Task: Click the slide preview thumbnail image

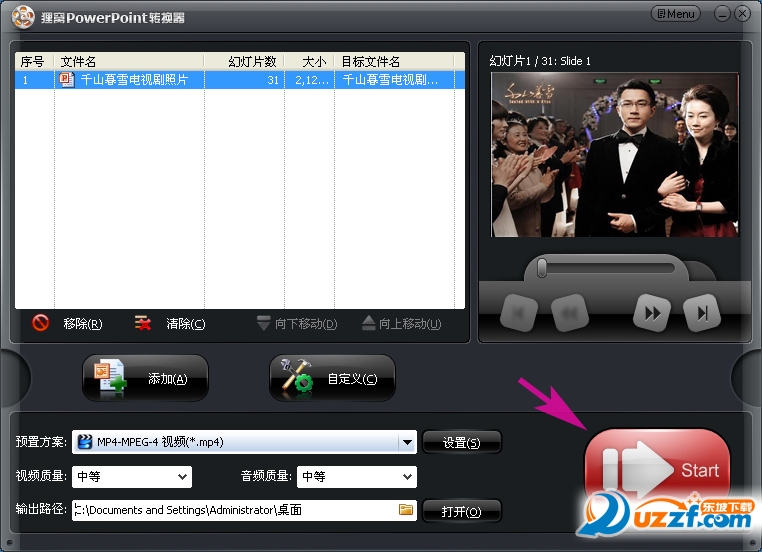Action: point(615,155)
